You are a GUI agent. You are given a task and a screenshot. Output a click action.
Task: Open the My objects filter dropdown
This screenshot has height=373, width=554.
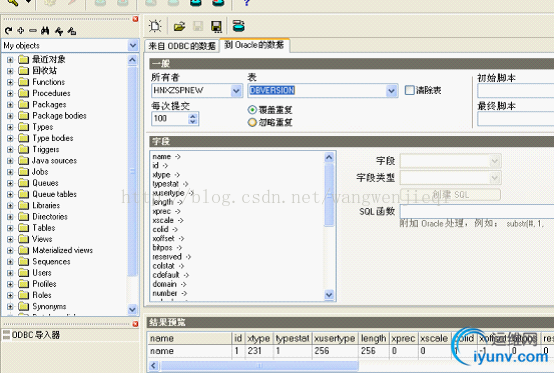[x=133, y=46]
